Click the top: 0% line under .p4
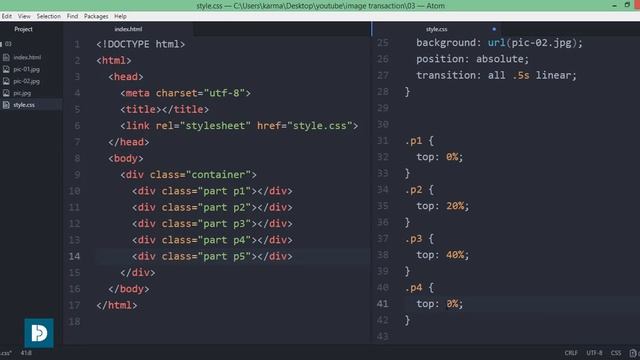The image size is (640, 360). pos(440,304)
